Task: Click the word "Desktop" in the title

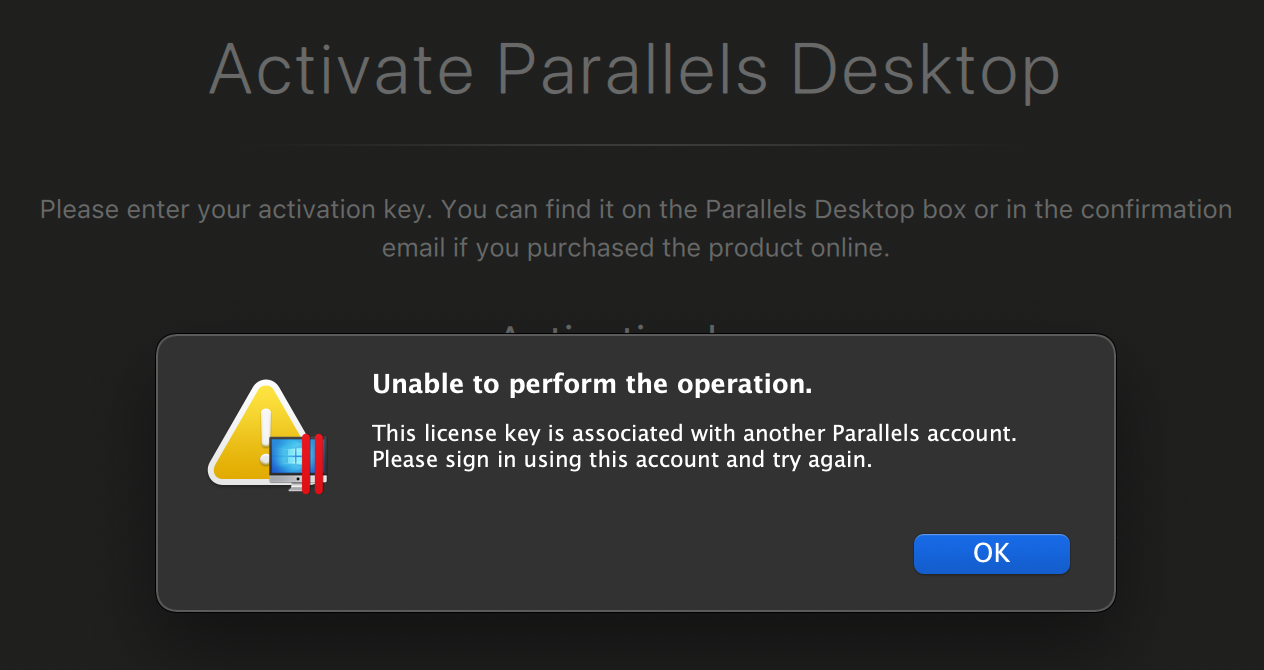Action: tap(925, 70)
